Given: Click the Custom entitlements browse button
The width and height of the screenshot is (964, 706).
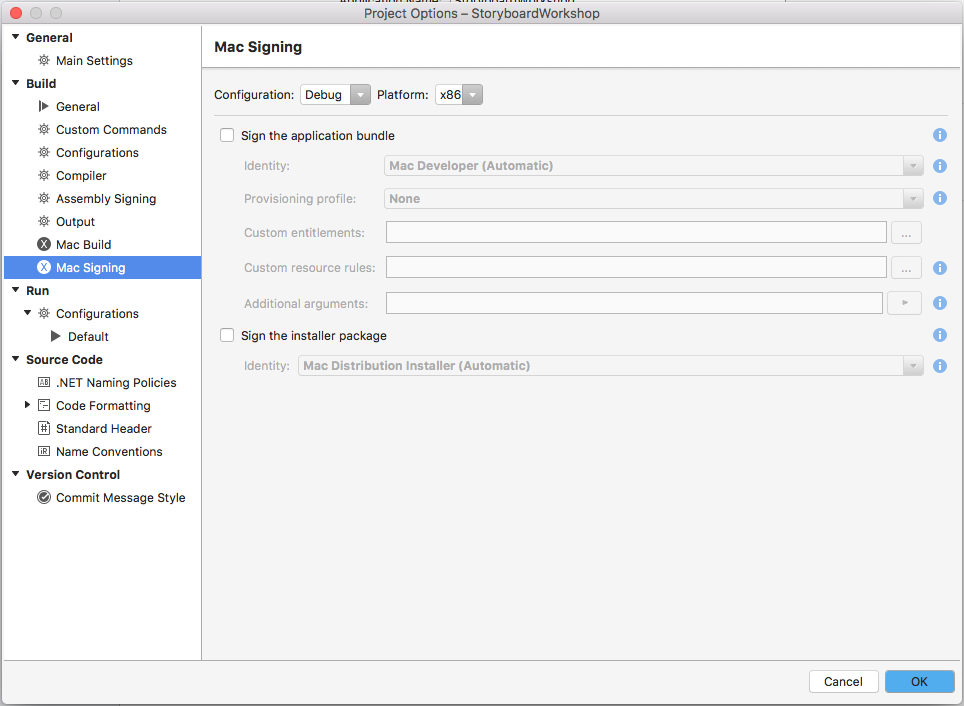Looking at the screenshot, I should point(905,233).
